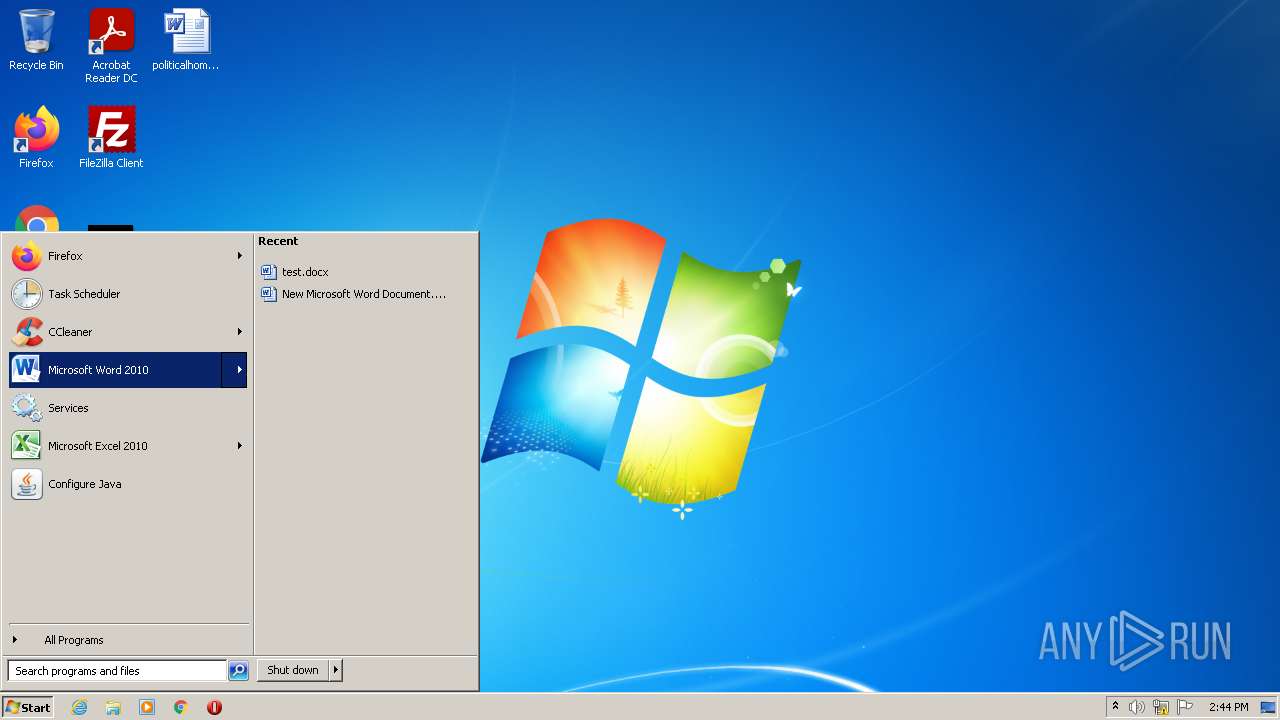The height and width of the screenshot is (720, 1280).
Task: Expand CCleaner jump list arrow
Action: coord(239,332)
